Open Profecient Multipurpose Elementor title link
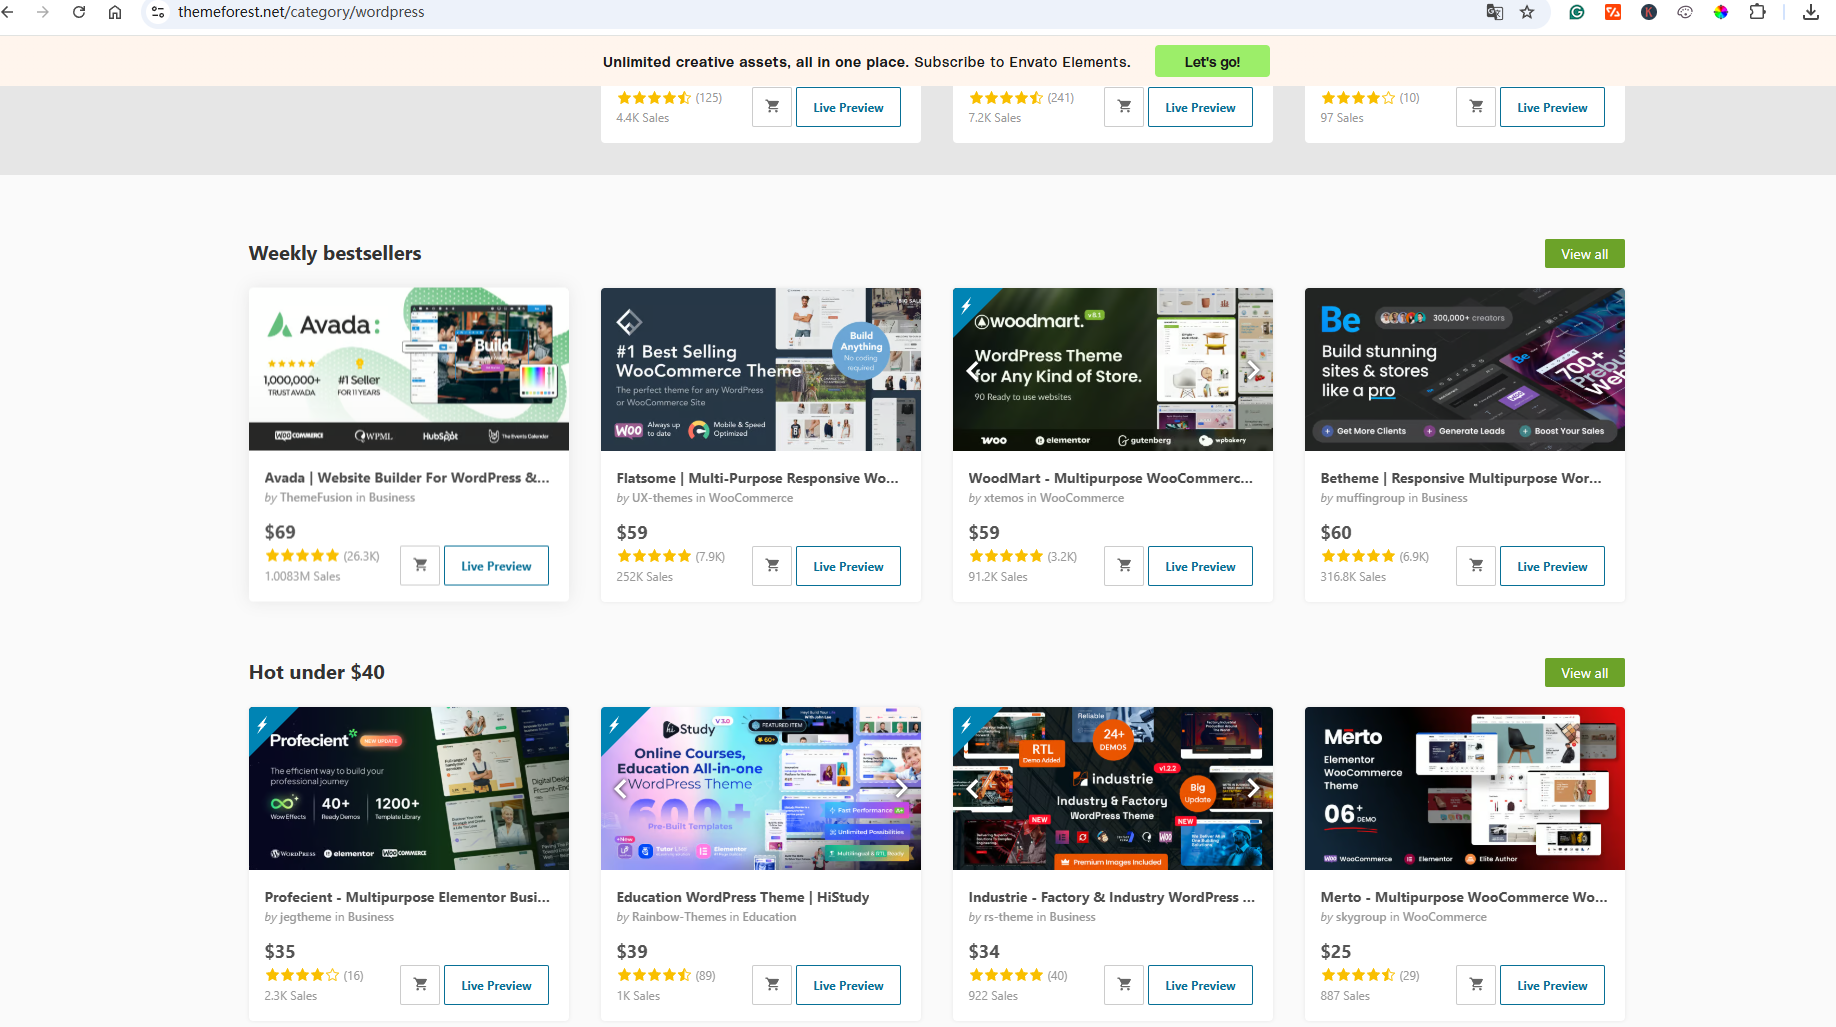The width and height of the screenshot is (1836, 1027). click(407, 897)
